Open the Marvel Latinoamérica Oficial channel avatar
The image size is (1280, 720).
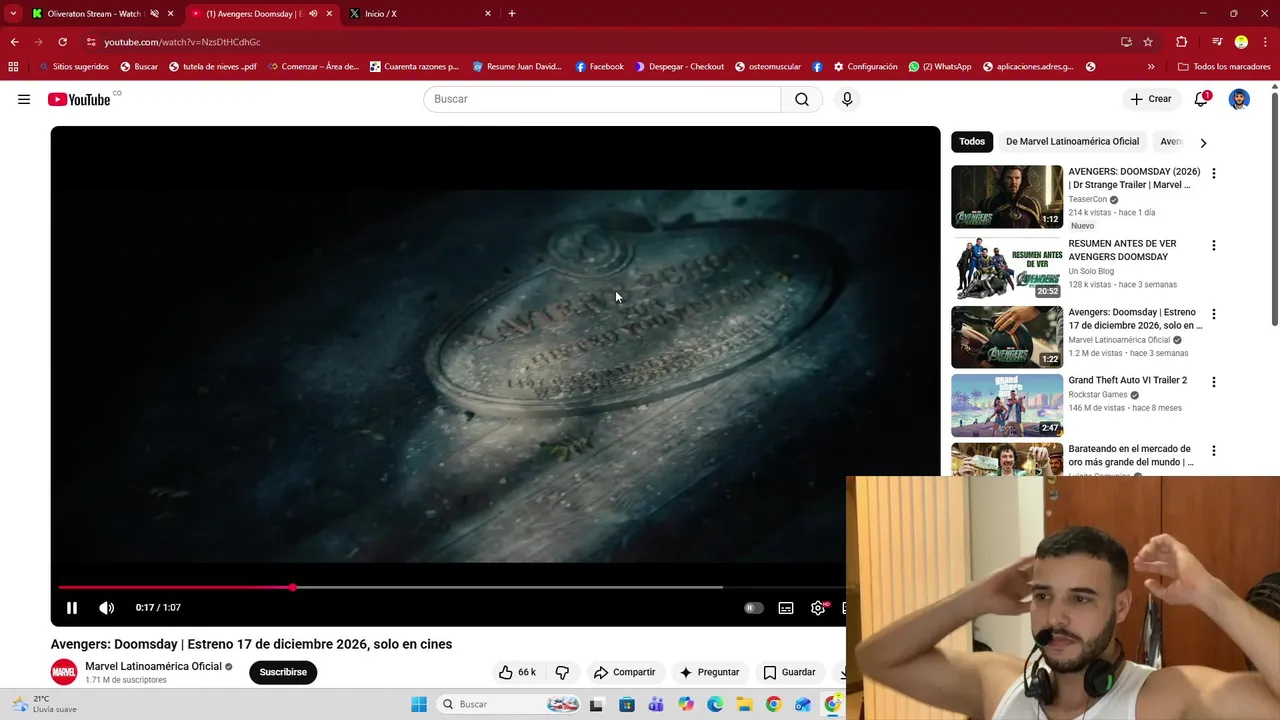click(x=64, y=672)
